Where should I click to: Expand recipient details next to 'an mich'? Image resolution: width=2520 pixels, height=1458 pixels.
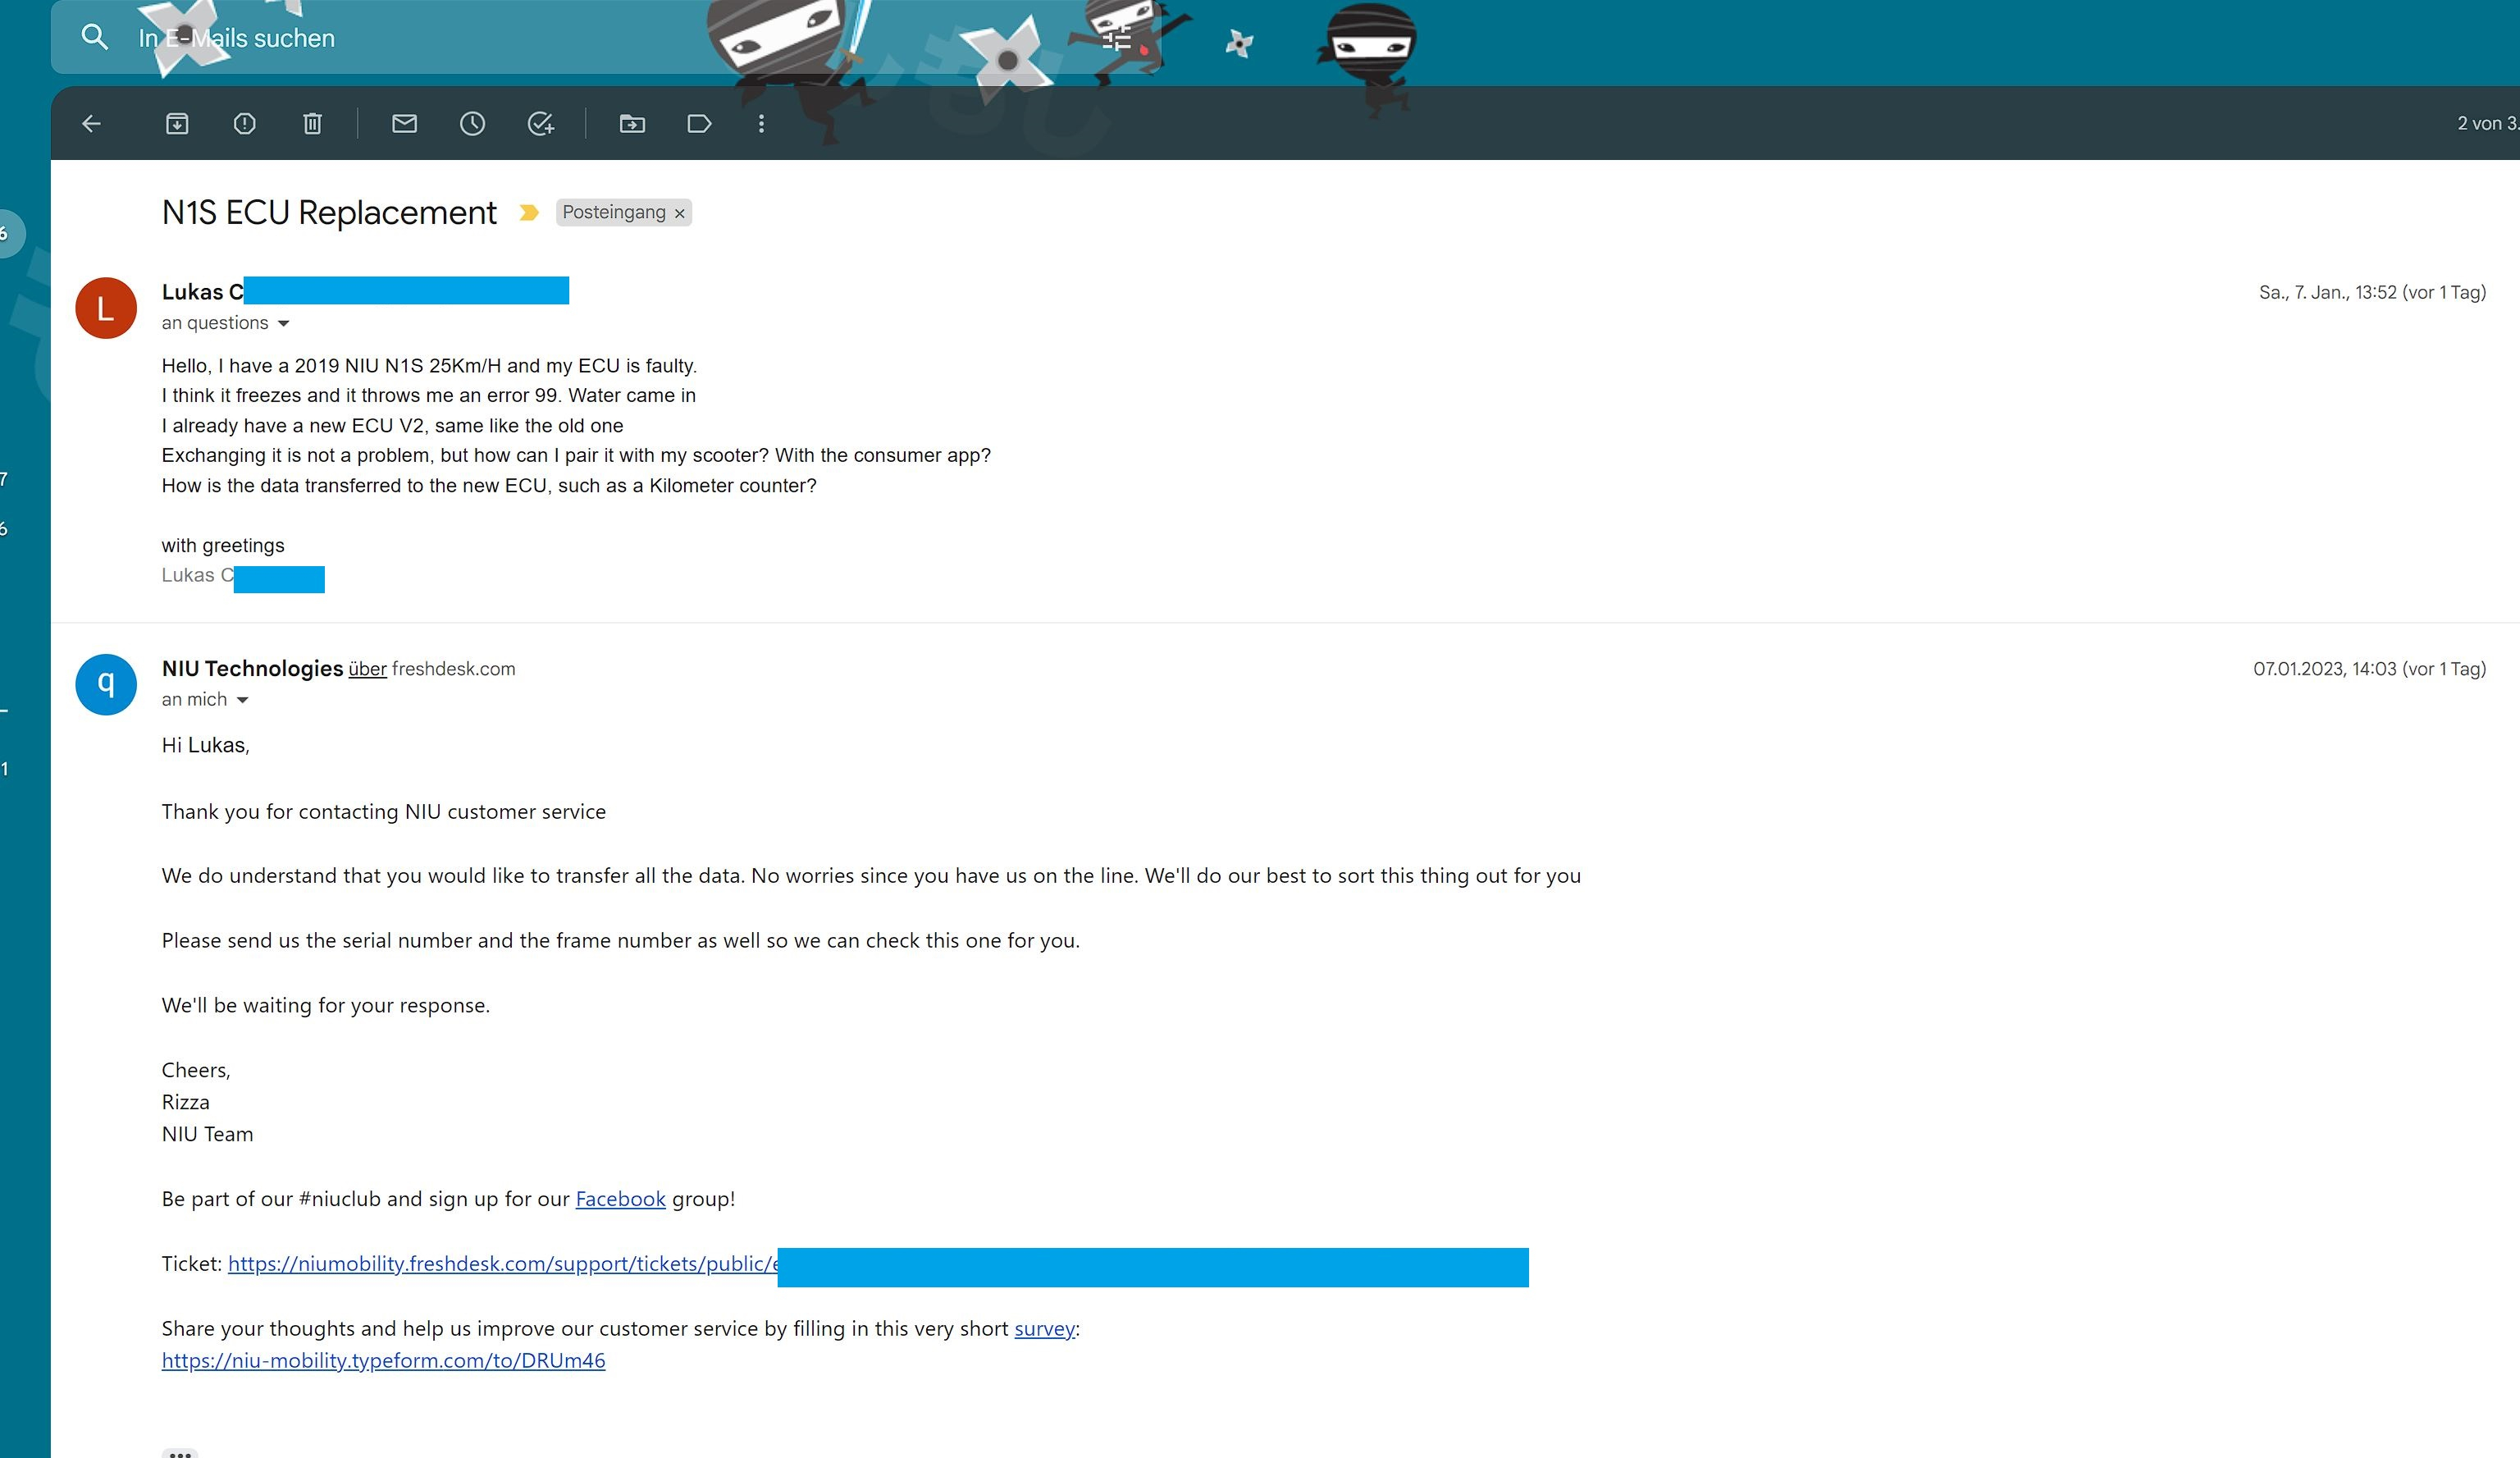(x=242, y=700)
